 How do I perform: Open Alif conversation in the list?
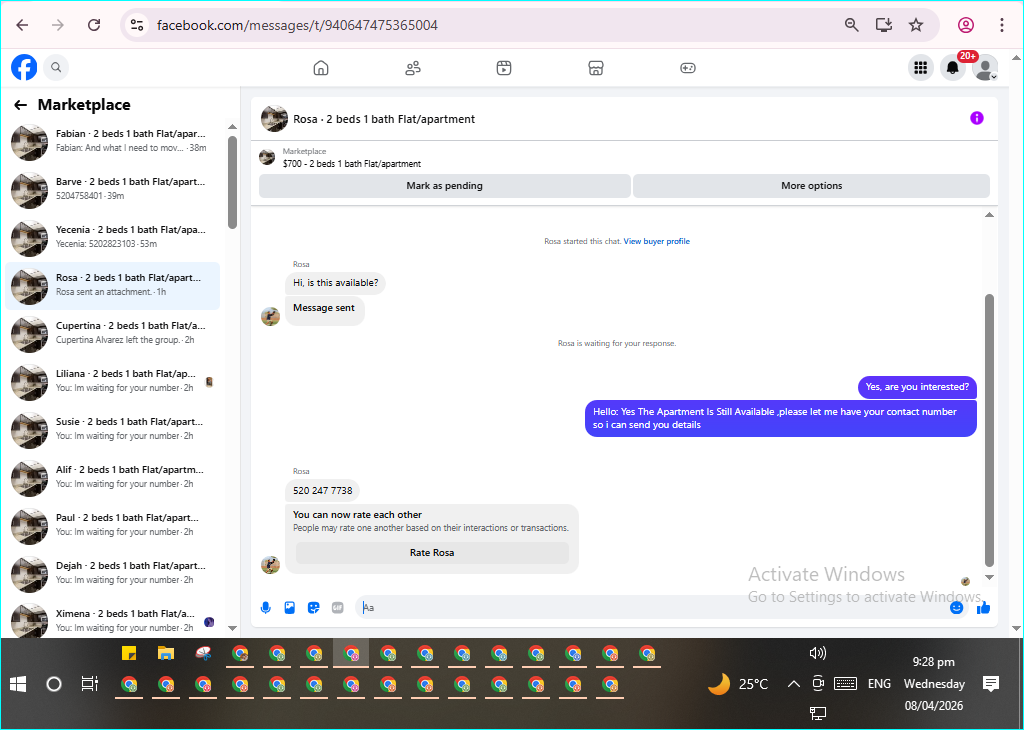point(112,478)
